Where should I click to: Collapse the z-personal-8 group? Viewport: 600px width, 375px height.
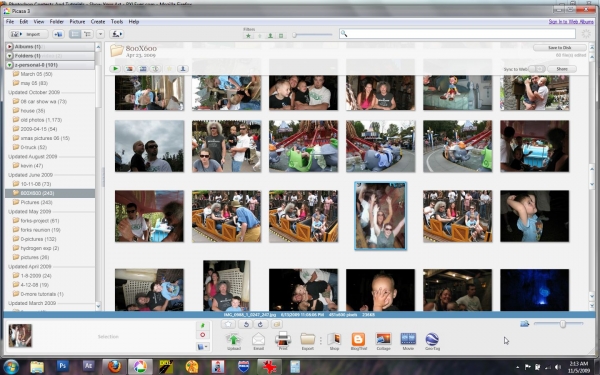pos(10,65)
